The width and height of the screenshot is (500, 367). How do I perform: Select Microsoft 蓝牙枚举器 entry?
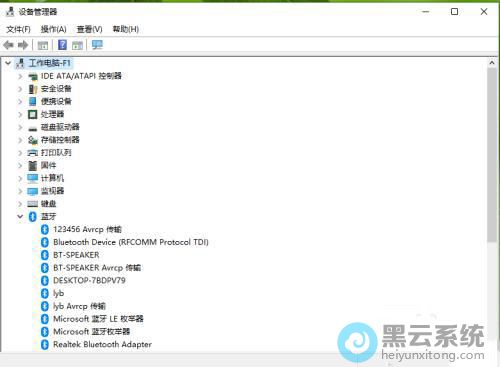(91, 332)
